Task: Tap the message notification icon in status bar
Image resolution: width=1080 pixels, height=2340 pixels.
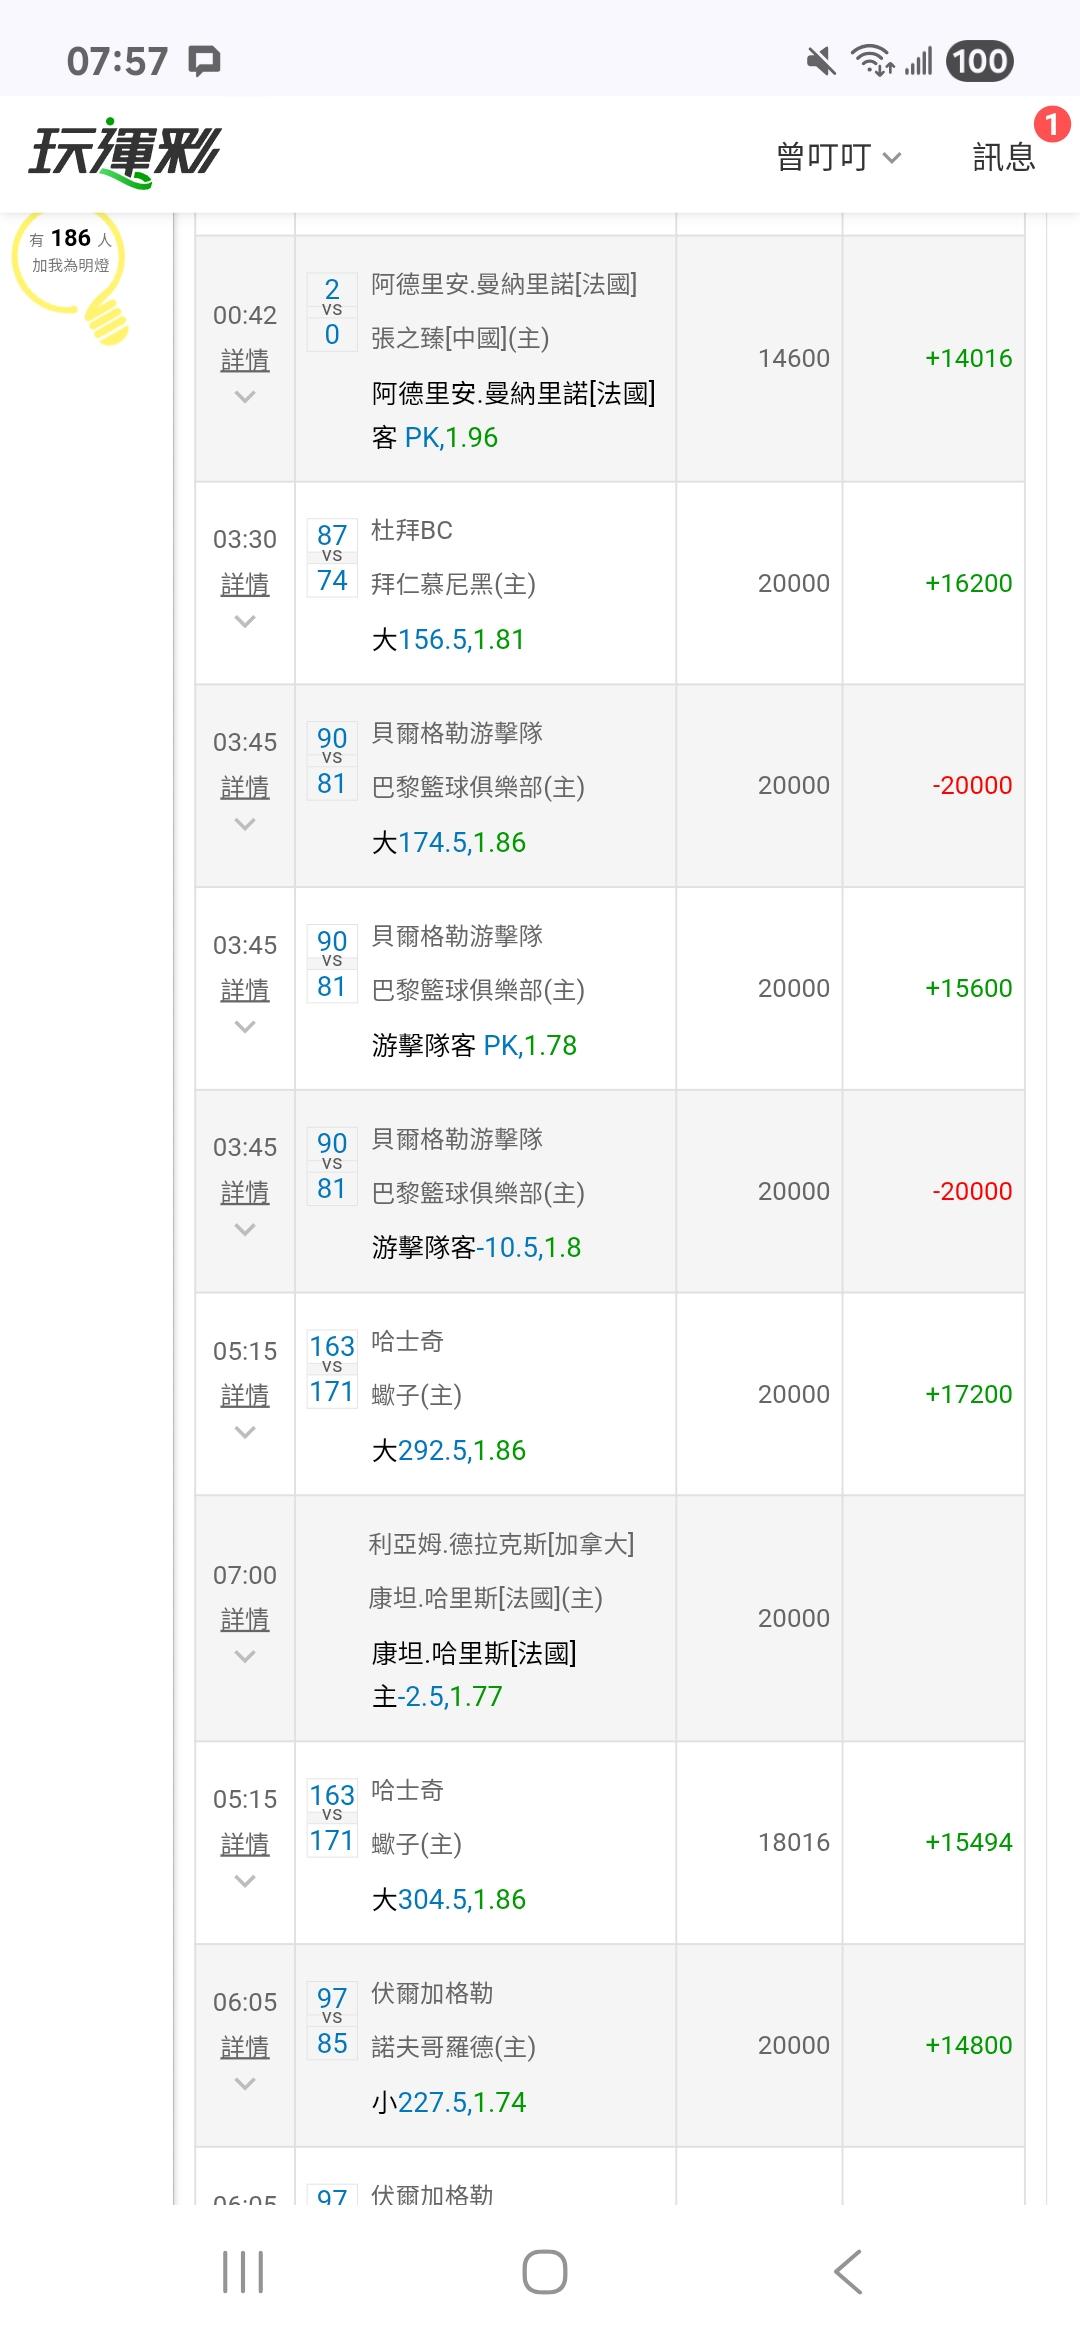Action: pos(205,61)
